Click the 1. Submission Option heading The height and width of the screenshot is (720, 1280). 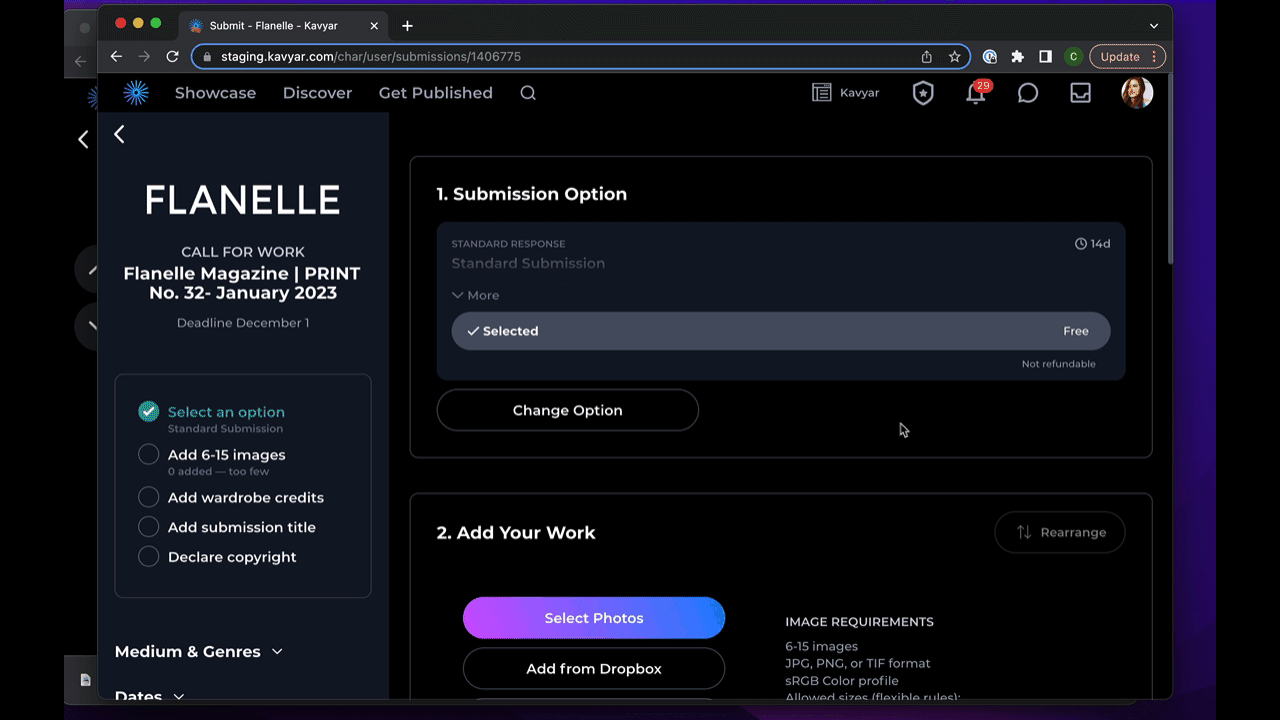(x=532, y=194)
